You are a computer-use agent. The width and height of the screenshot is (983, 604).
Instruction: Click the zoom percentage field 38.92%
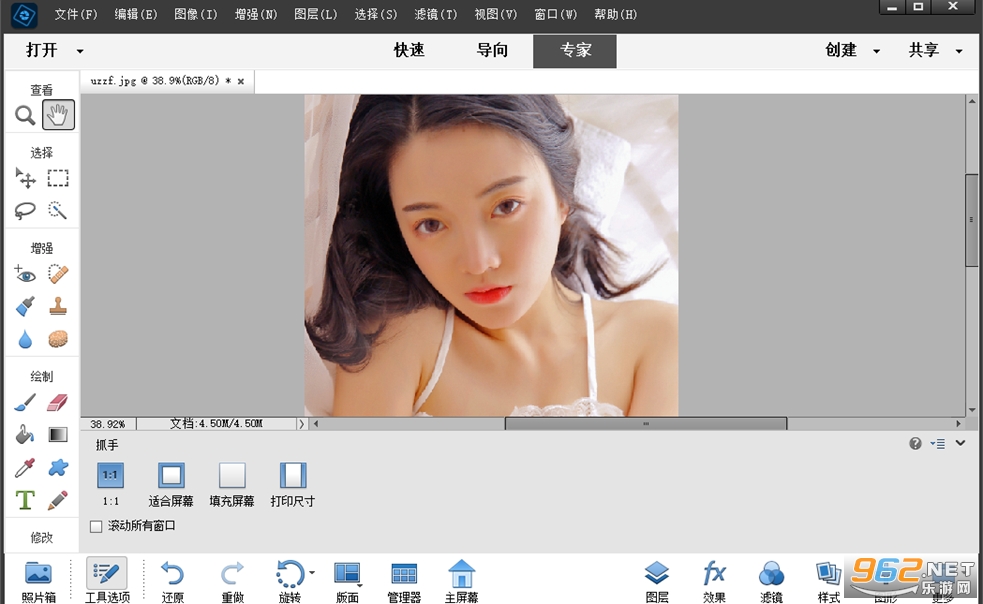coord(108,424)
